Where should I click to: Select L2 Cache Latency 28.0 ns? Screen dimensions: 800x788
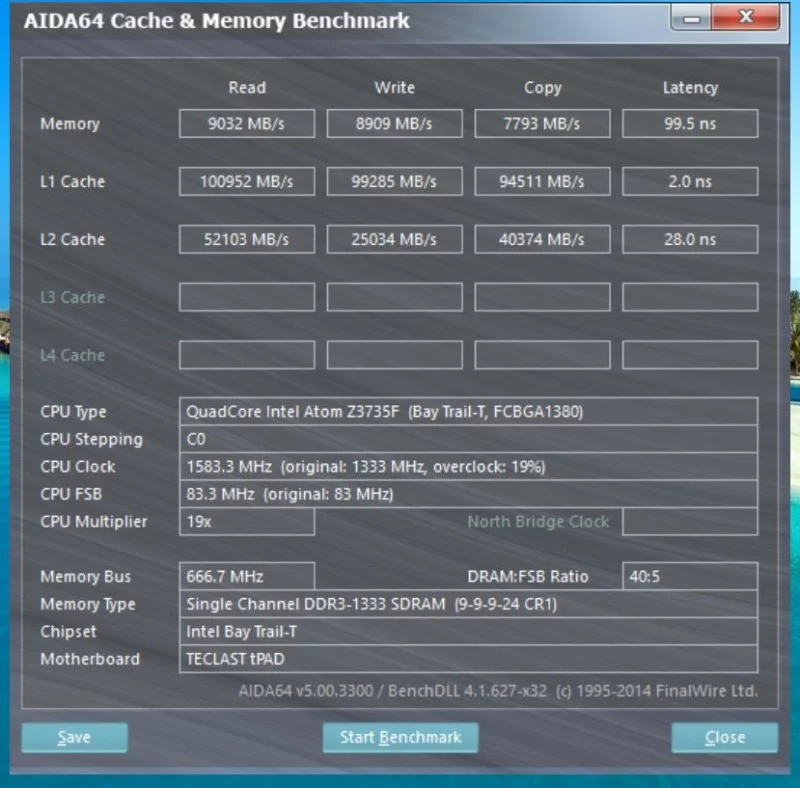click(690, 239)
